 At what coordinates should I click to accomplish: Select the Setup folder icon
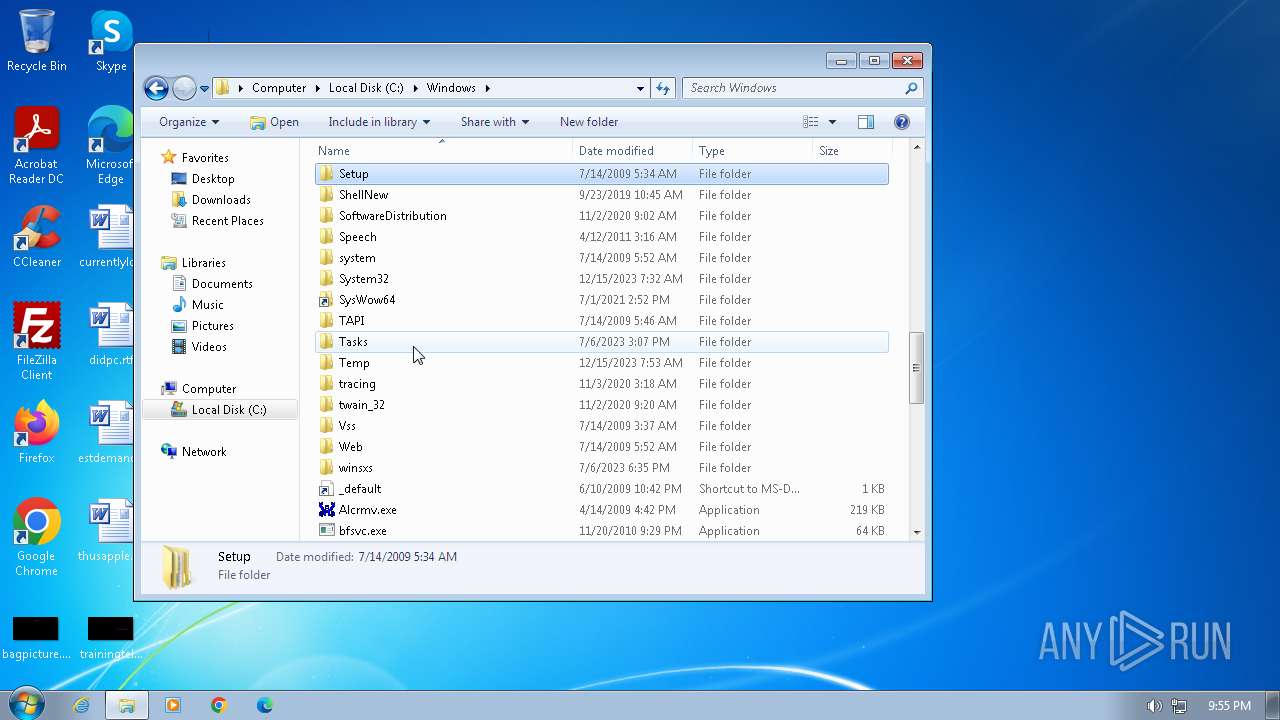click(x=326, y=174)
